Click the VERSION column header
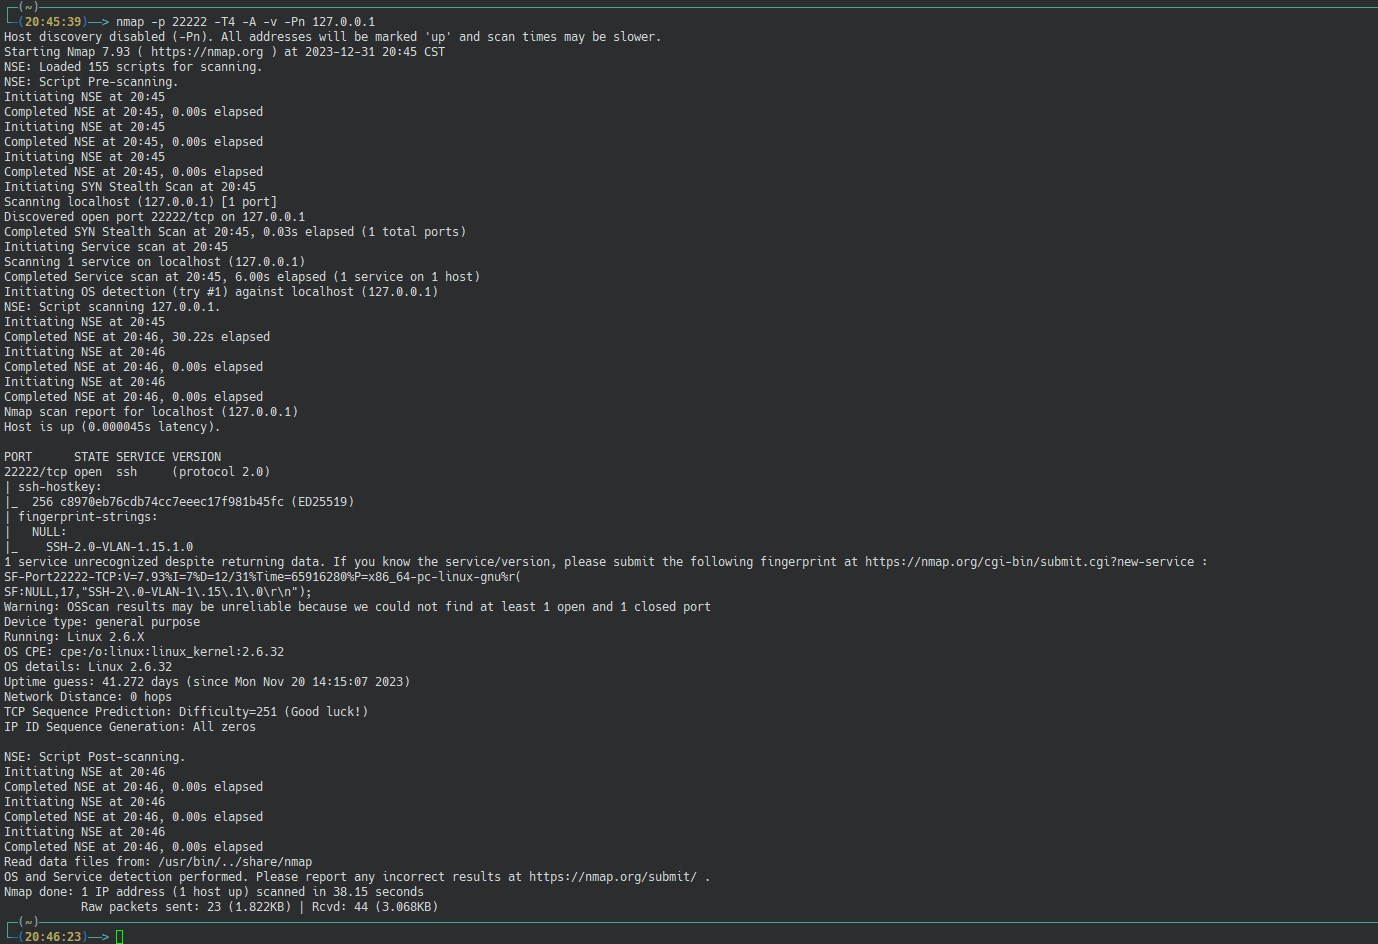Viewport: 1378px width, 944px height. pyautogui.click(x=196, y=457)
